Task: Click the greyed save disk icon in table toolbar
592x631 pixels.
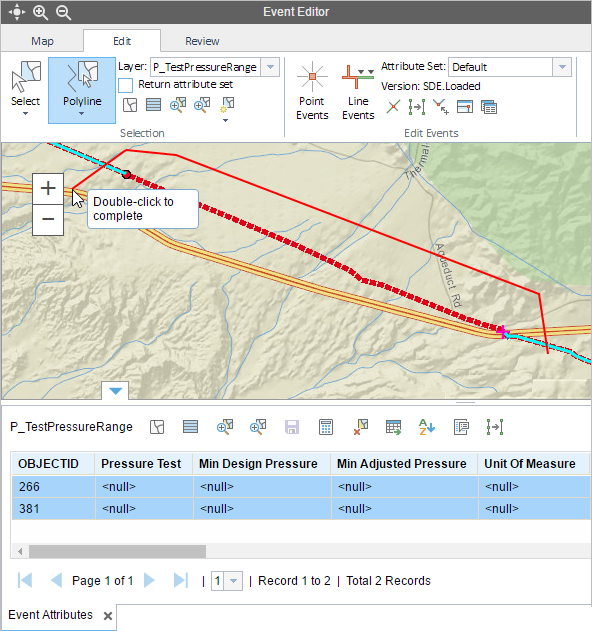Action: 292,427
